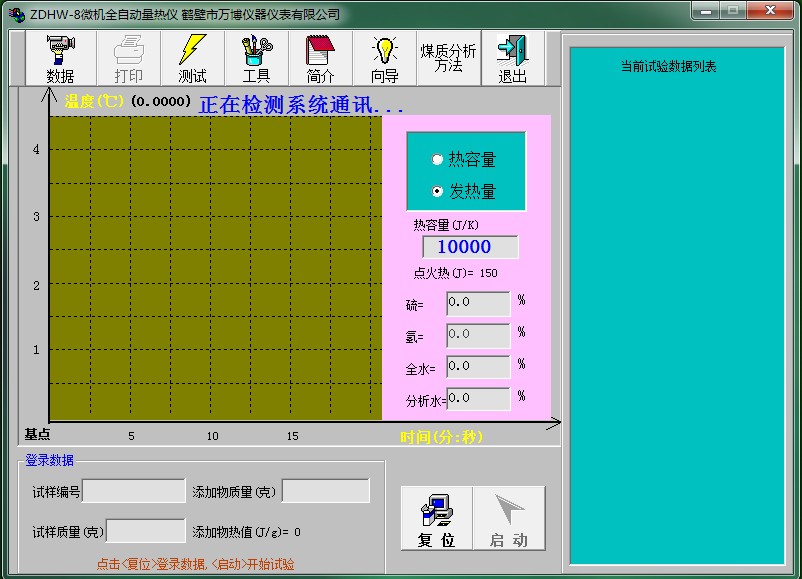Viewport: 802px width, 579px height.
Task: Select the 测试 (Test) lightning icon
Action: tap(193, 57)
